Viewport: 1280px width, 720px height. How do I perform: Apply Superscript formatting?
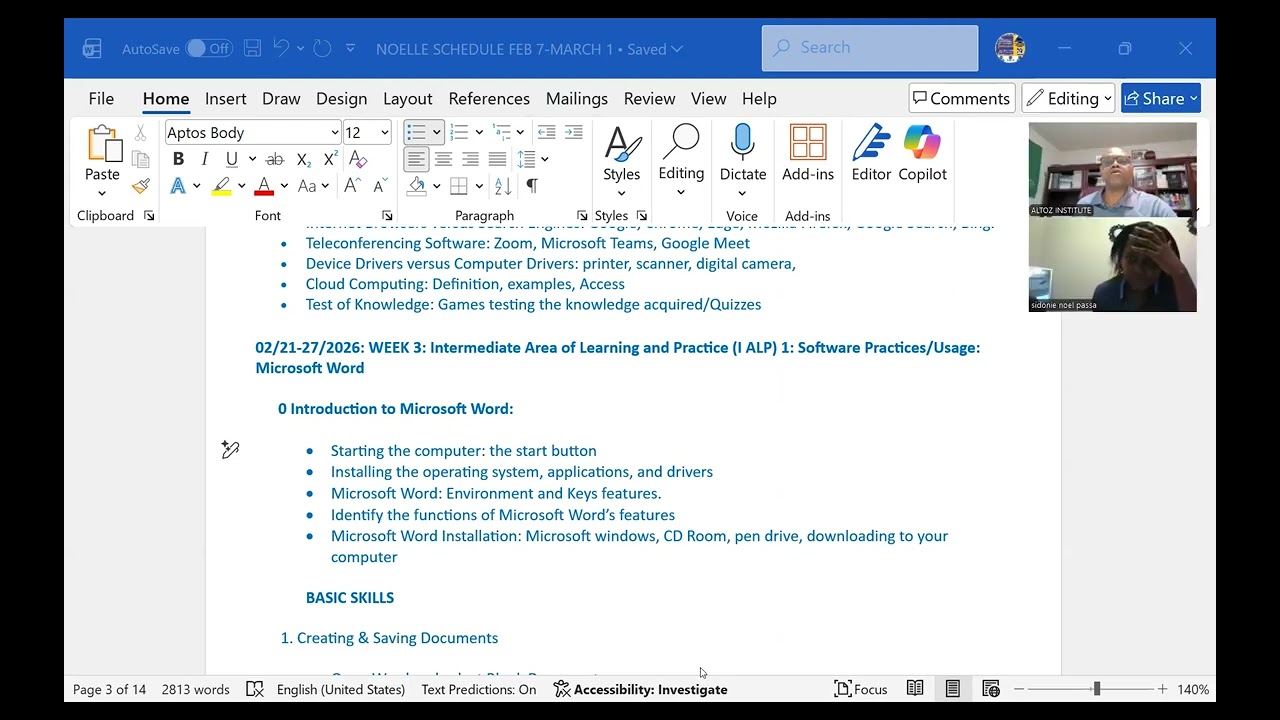[x=330, y=159]
